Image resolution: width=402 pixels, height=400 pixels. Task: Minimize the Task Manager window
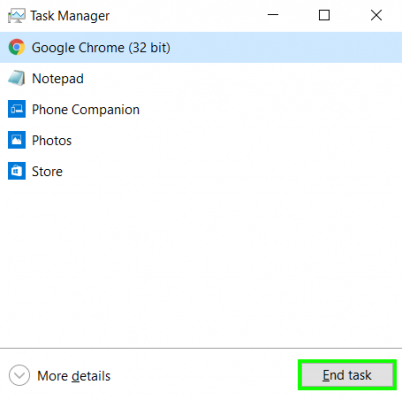pyautogui.click(x=273, y=15)
